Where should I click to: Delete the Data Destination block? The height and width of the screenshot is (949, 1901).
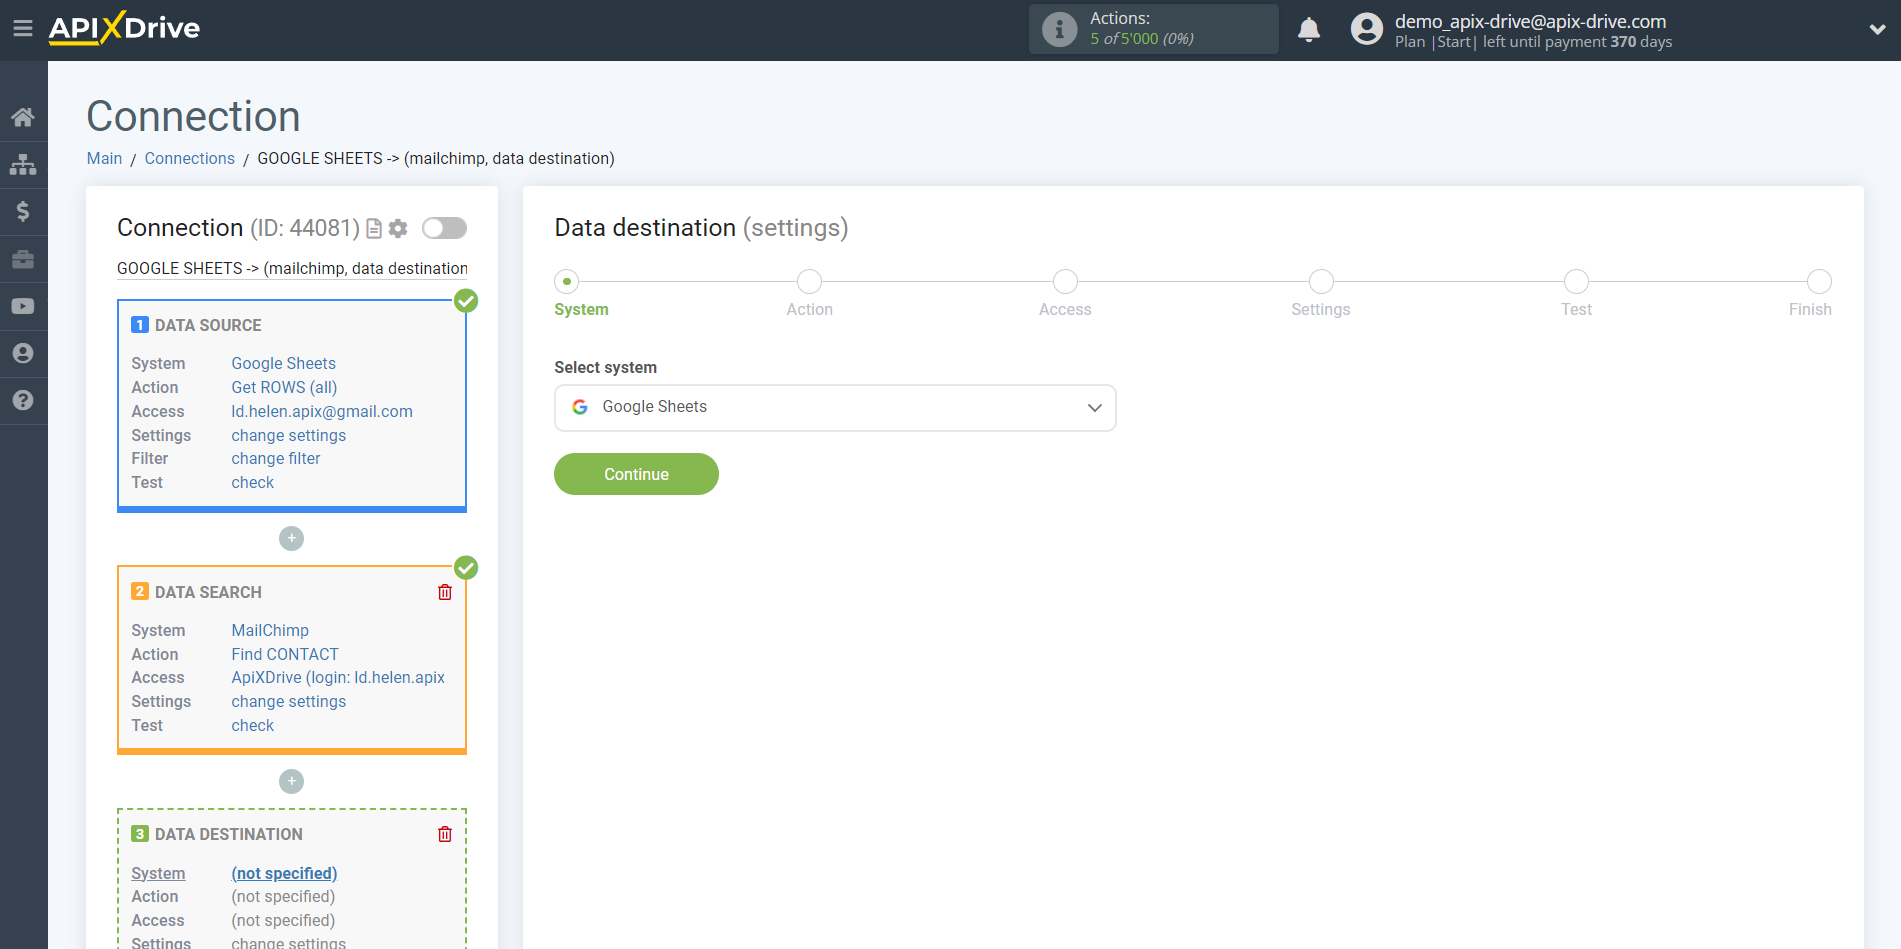[445, 834]
